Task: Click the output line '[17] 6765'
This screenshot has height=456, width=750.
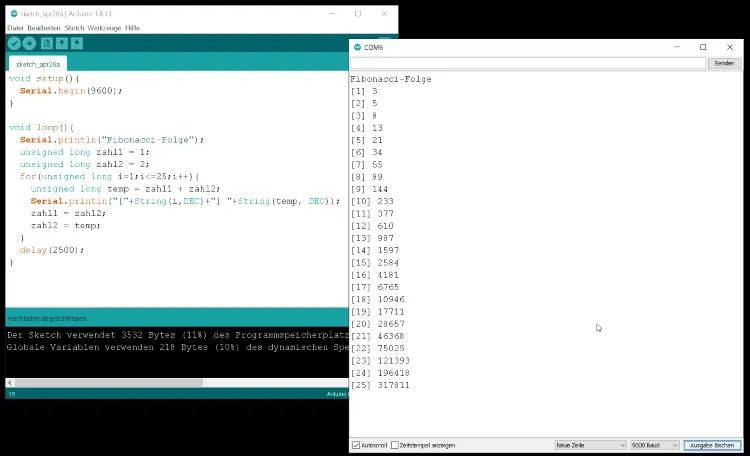Action: coord(375,287)
